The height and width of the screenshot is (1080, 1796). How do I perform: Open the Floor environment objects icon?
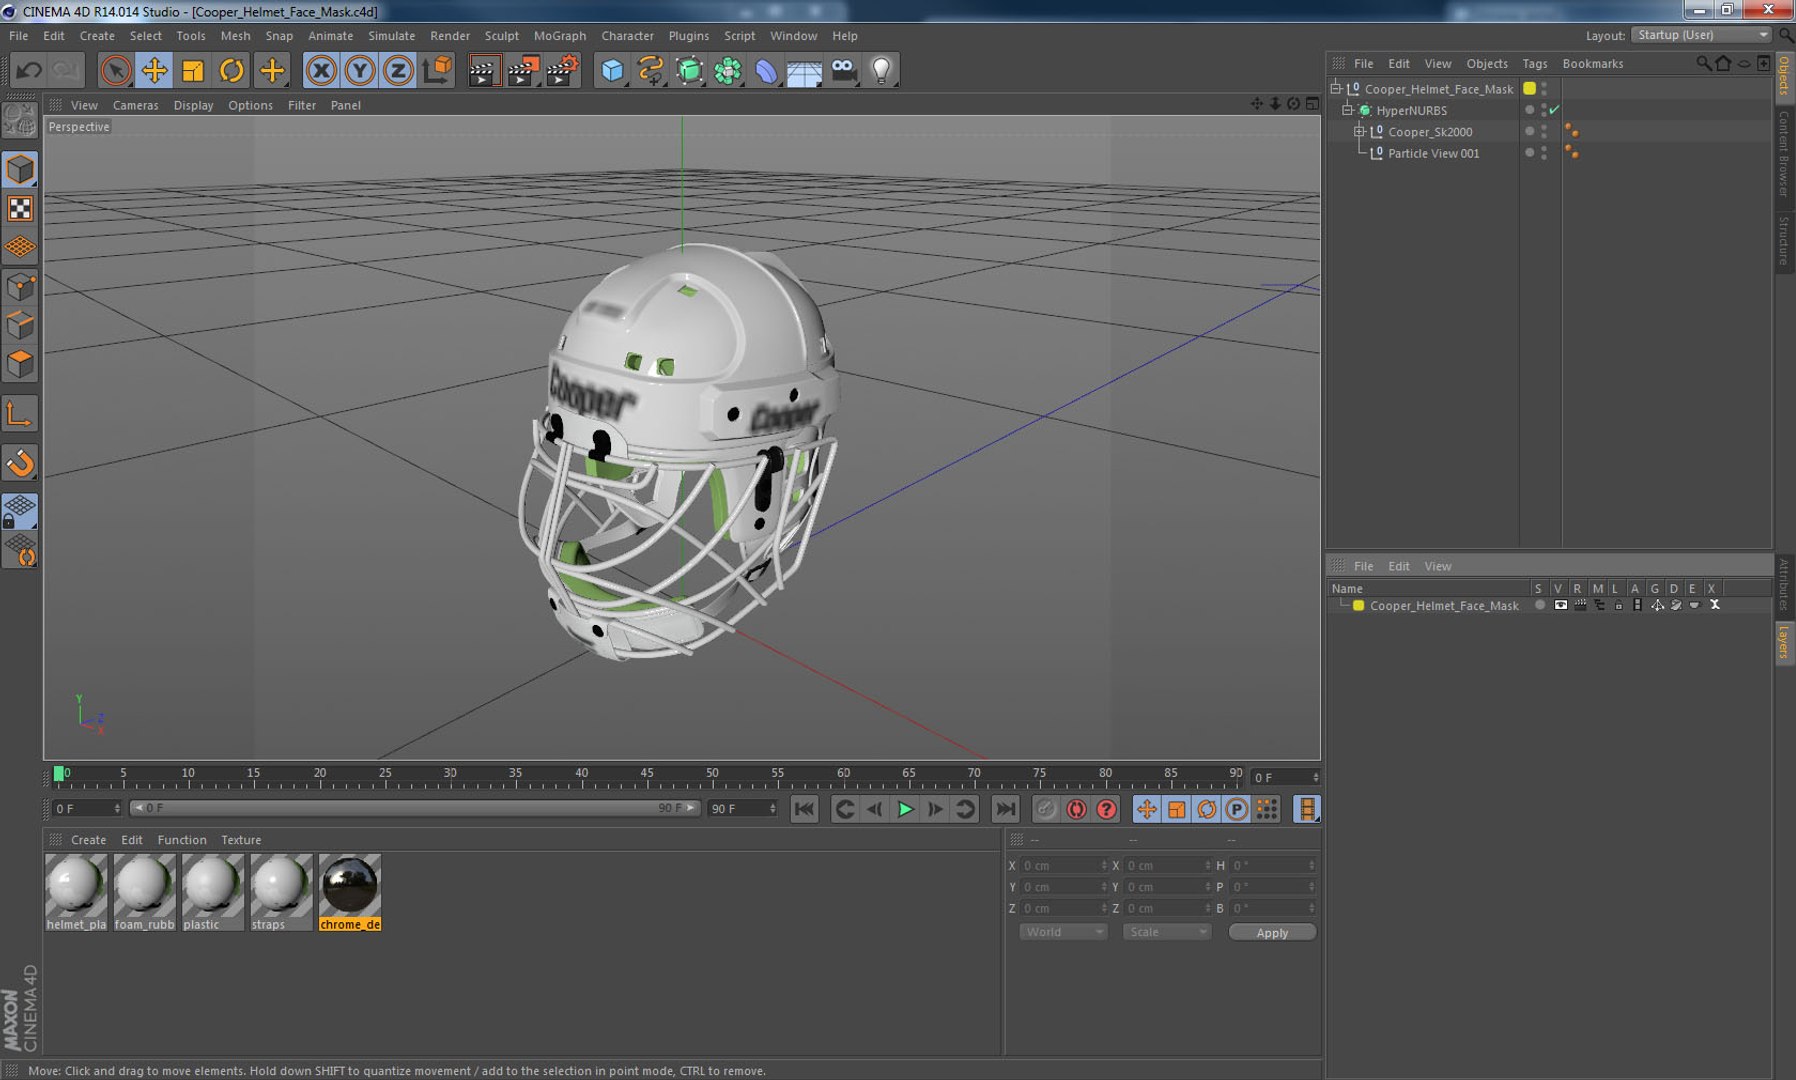pos(804,70)
